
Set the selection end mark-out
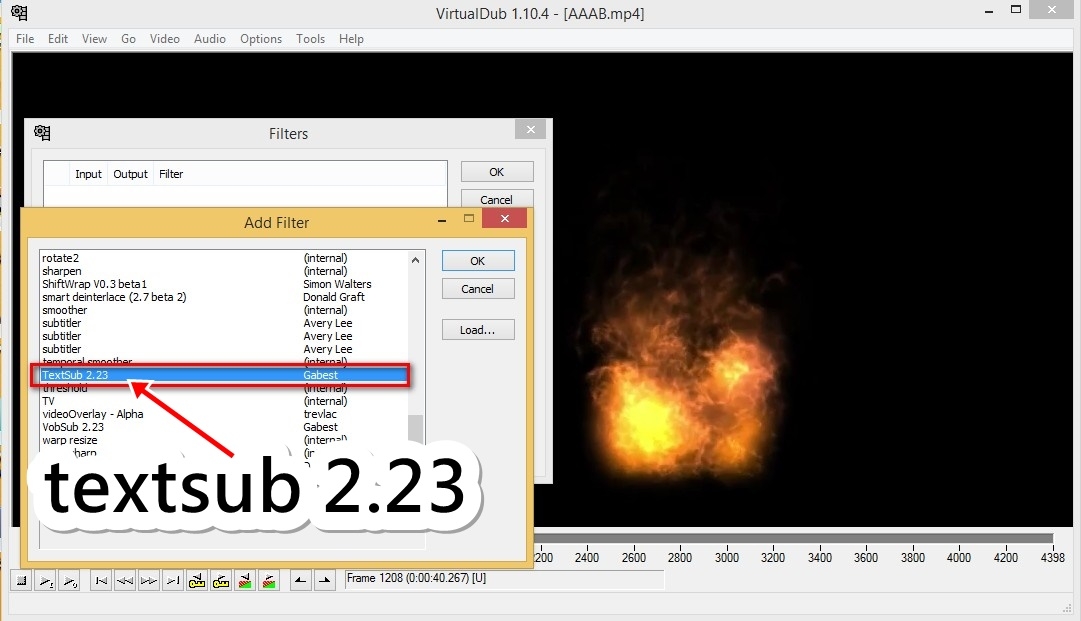pos(325,581)
